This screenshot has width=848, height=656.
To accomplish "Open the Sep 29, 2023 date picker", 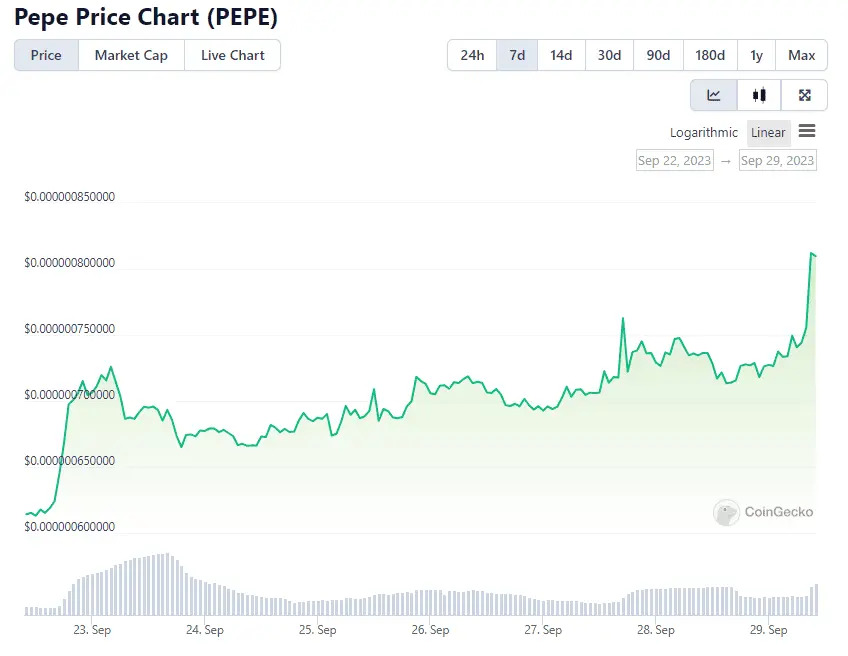I will (778, 160).
